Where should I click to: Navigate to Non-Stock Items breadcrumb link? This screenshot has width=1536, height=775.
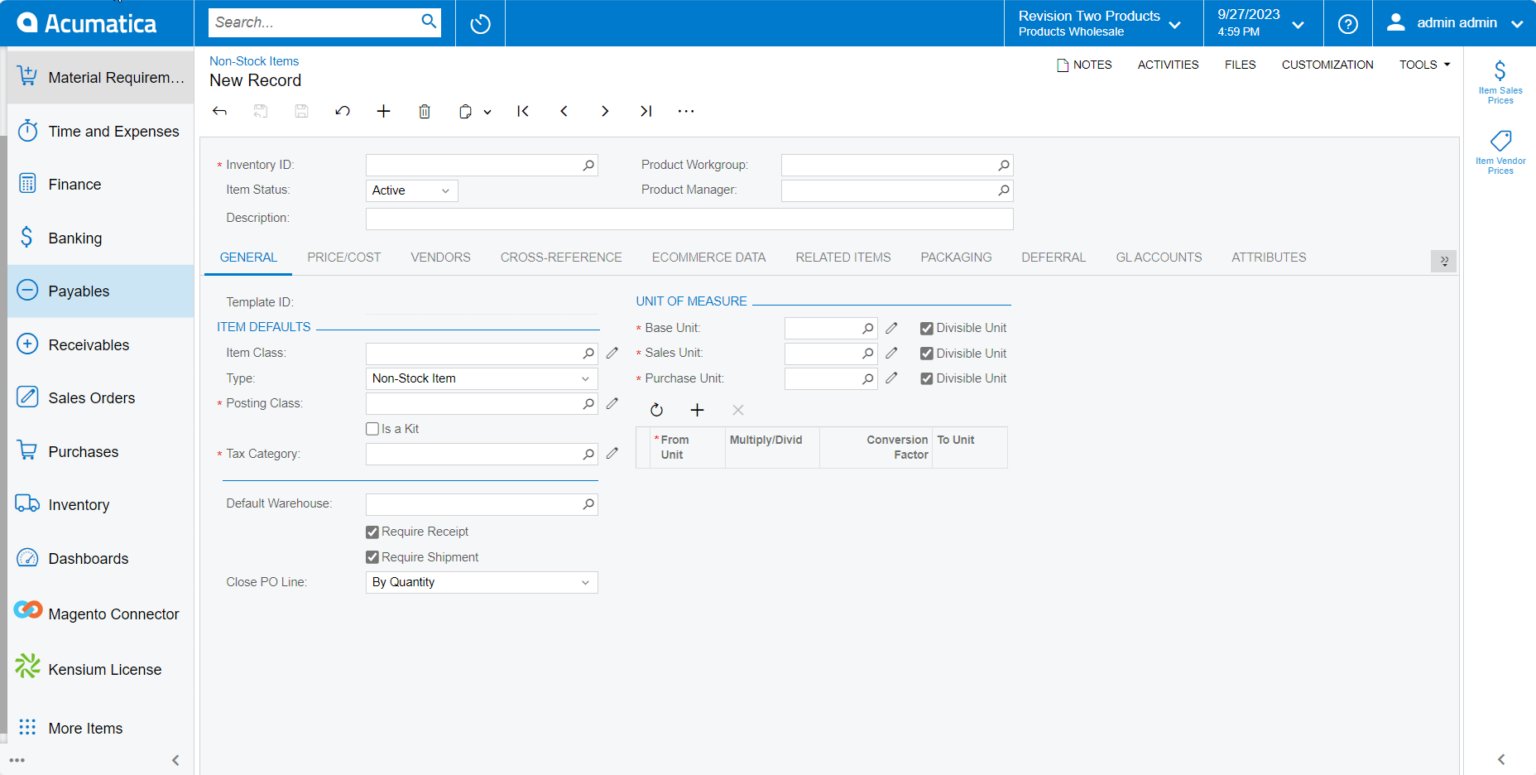point(253,60)
